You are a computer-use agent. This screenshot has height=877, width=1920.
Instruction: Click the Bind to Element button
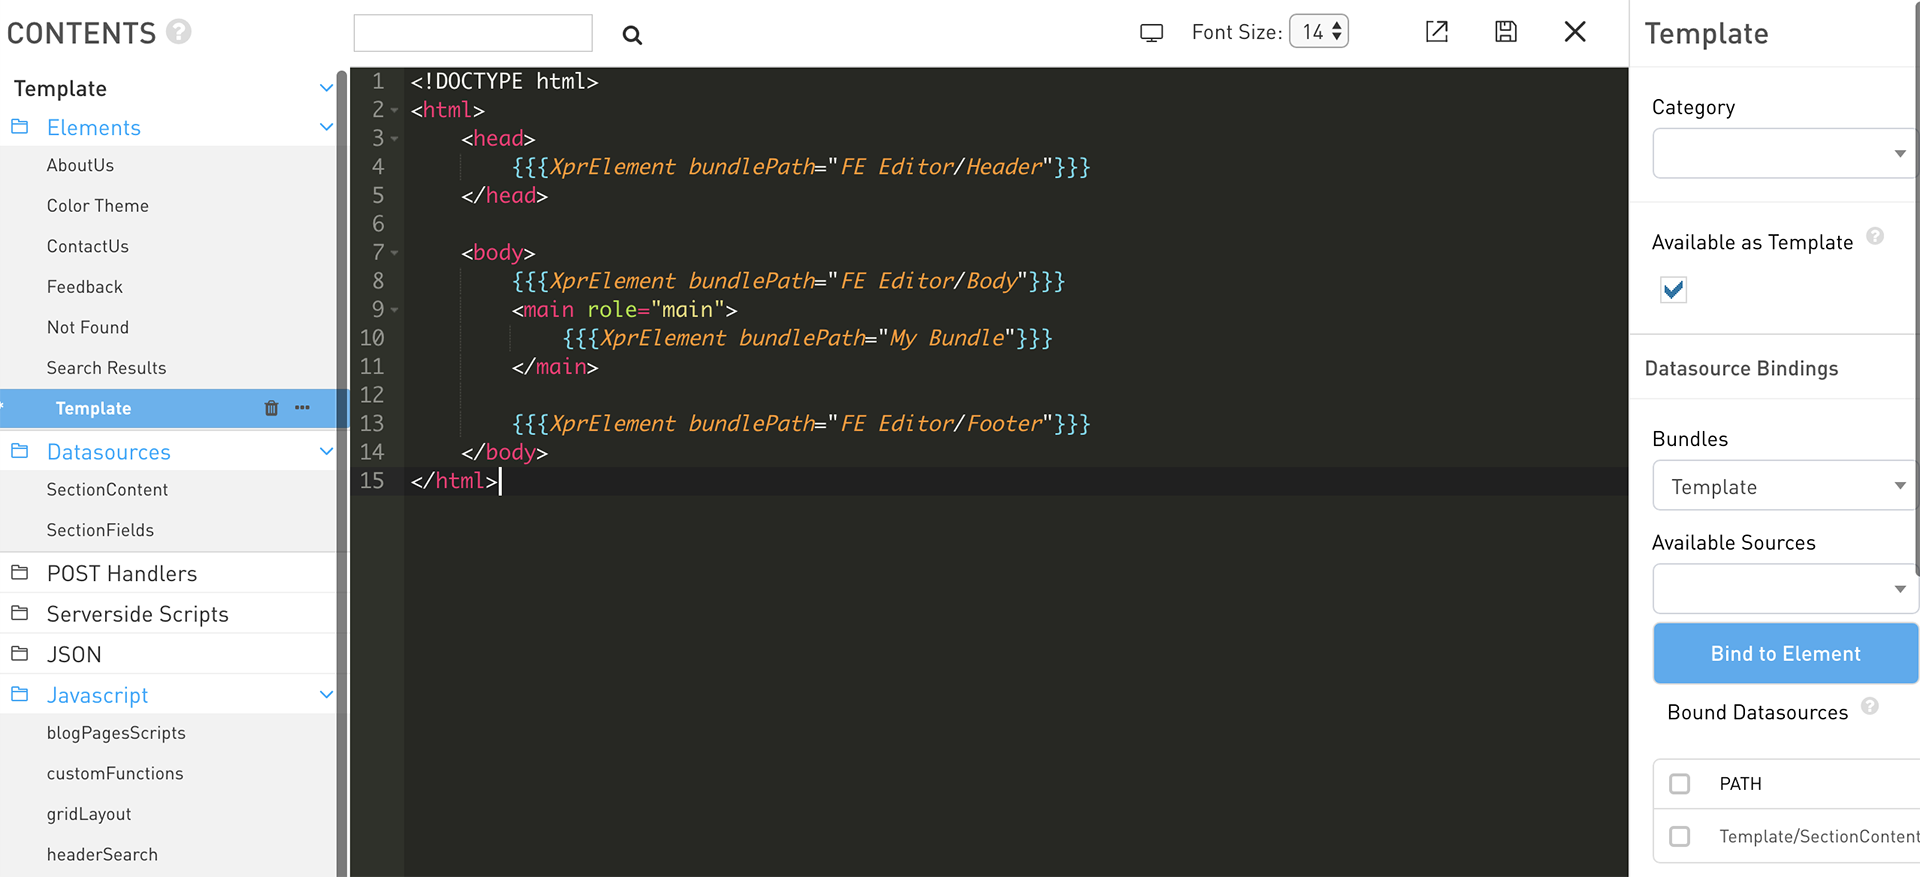[1785, 653]
